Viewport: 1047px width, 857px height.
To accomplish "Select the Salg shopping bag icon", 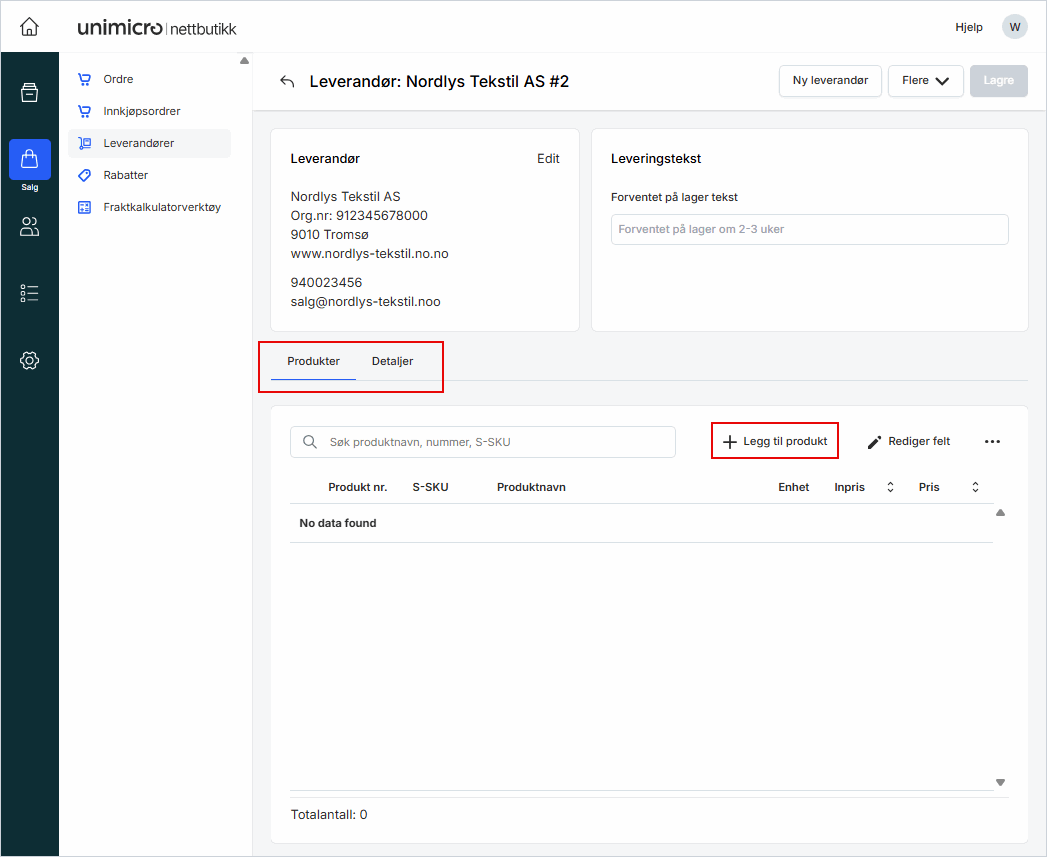I will coord(29,160).
